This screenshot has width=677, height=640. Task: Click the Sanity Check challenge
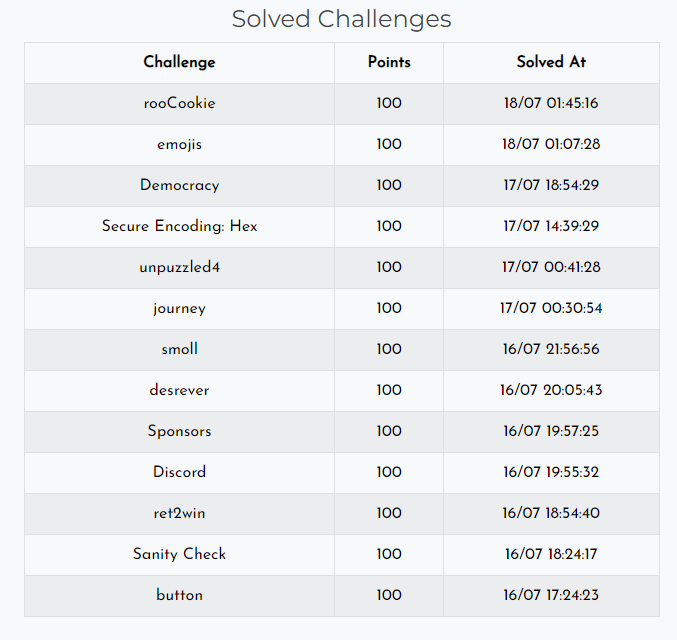pyautogui.click(x=179, y=554)
